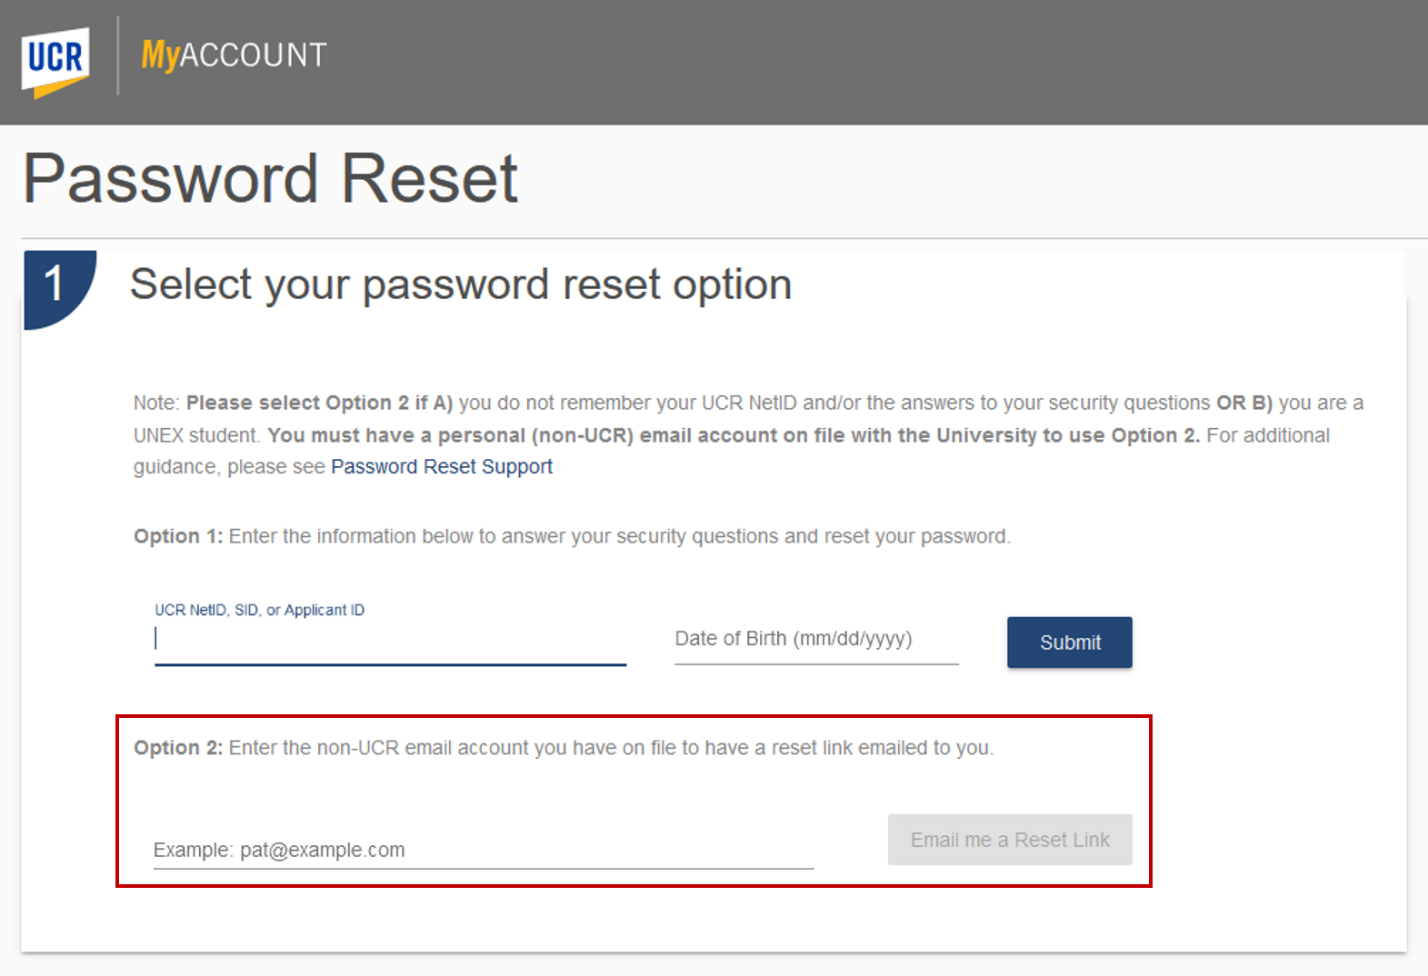Click the Date of Birth field
Image resolution: width=1428 pixels, height=976 pixels.
816,640
